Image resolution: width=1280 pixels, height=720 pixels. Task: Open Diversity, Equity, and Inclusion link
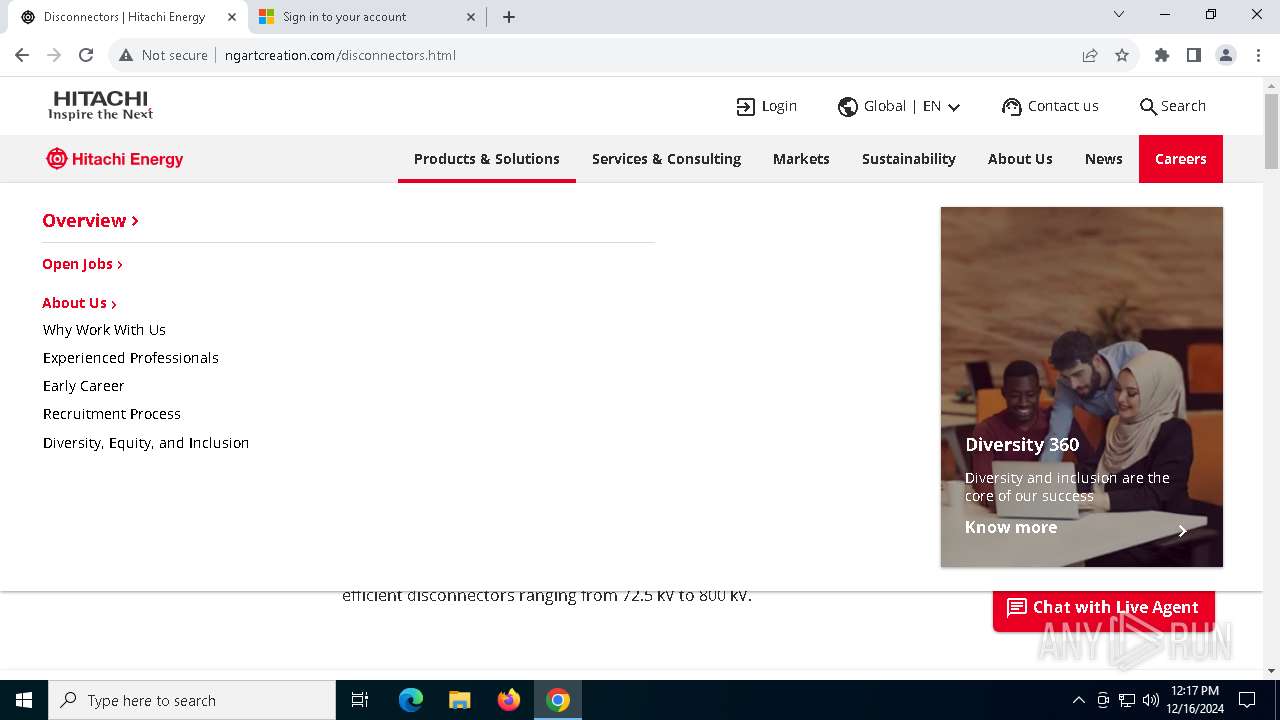[146, 442]
